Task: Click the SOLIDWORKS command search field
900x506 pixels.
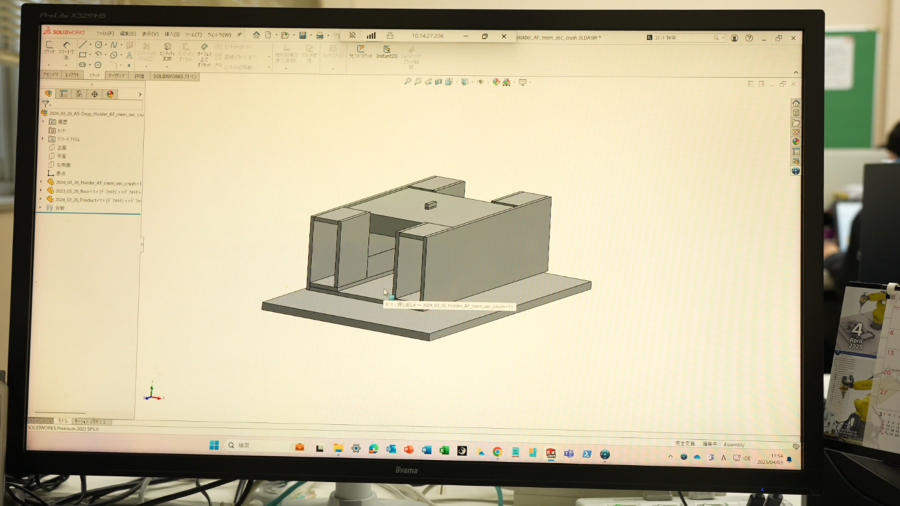Action: pos(683,37)
